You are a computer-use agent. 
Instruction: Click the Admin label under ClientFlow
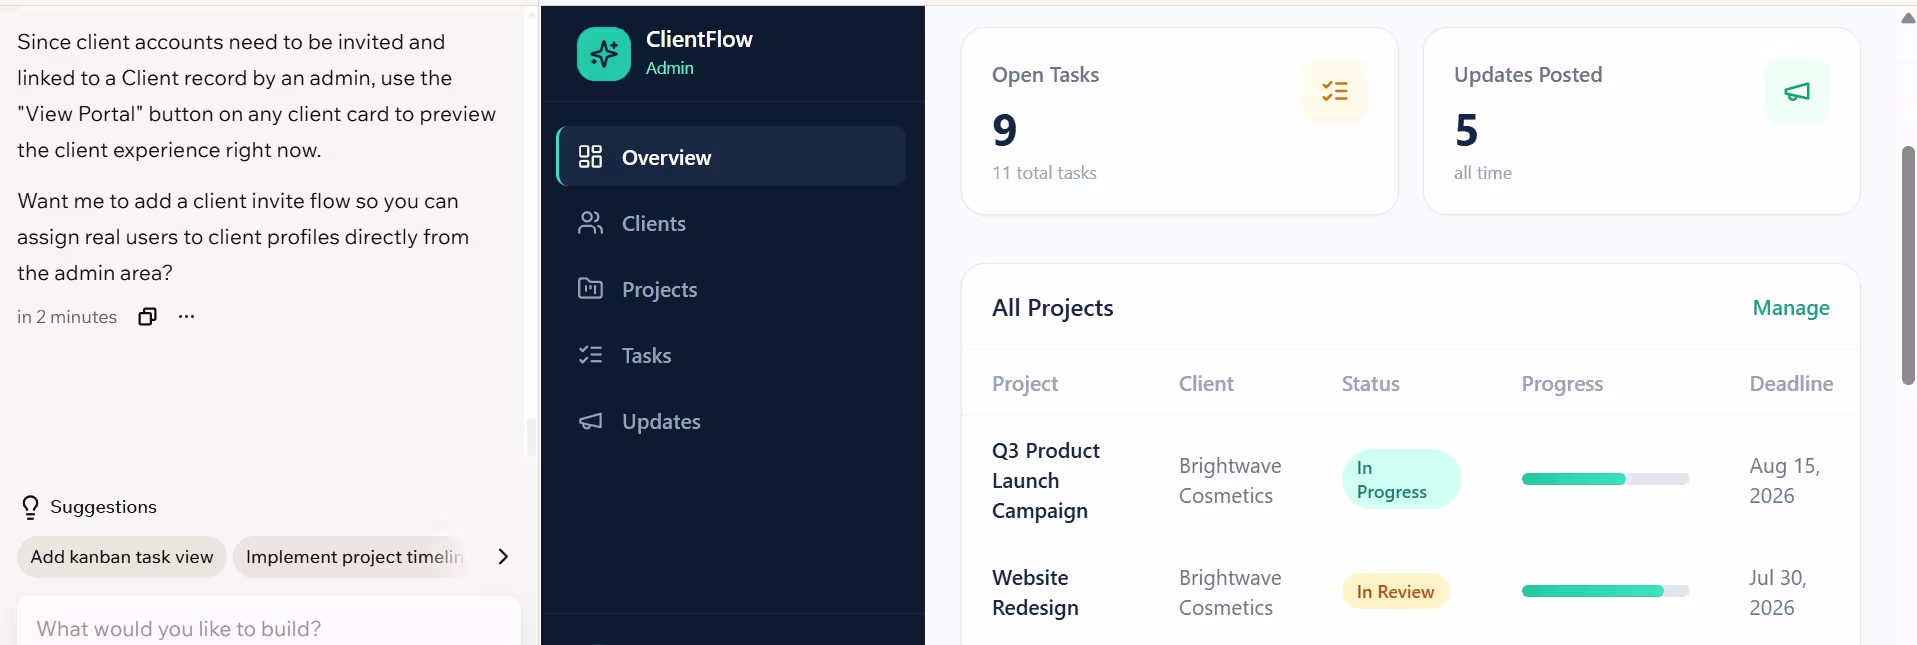pyautogui.click(x=670, y=68)
